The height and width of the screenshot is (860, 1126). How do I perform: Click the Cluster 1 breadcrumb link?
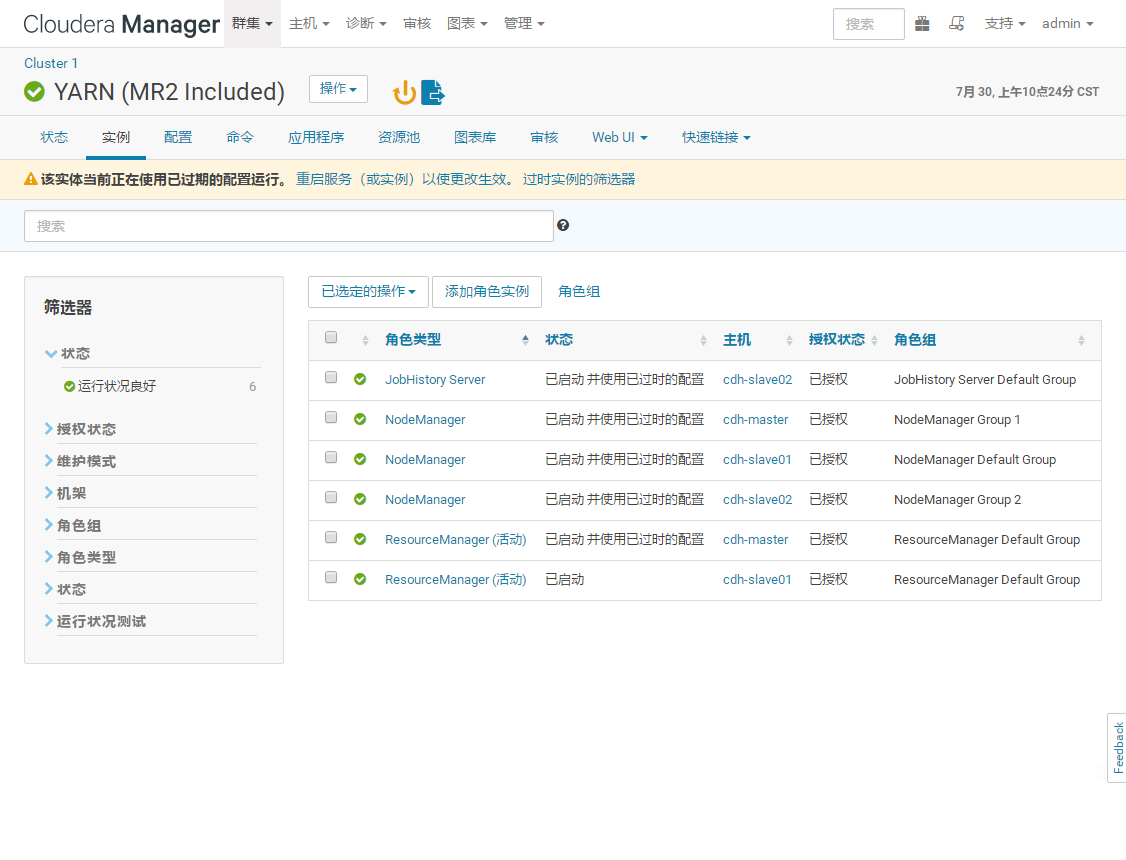point(51,63)
